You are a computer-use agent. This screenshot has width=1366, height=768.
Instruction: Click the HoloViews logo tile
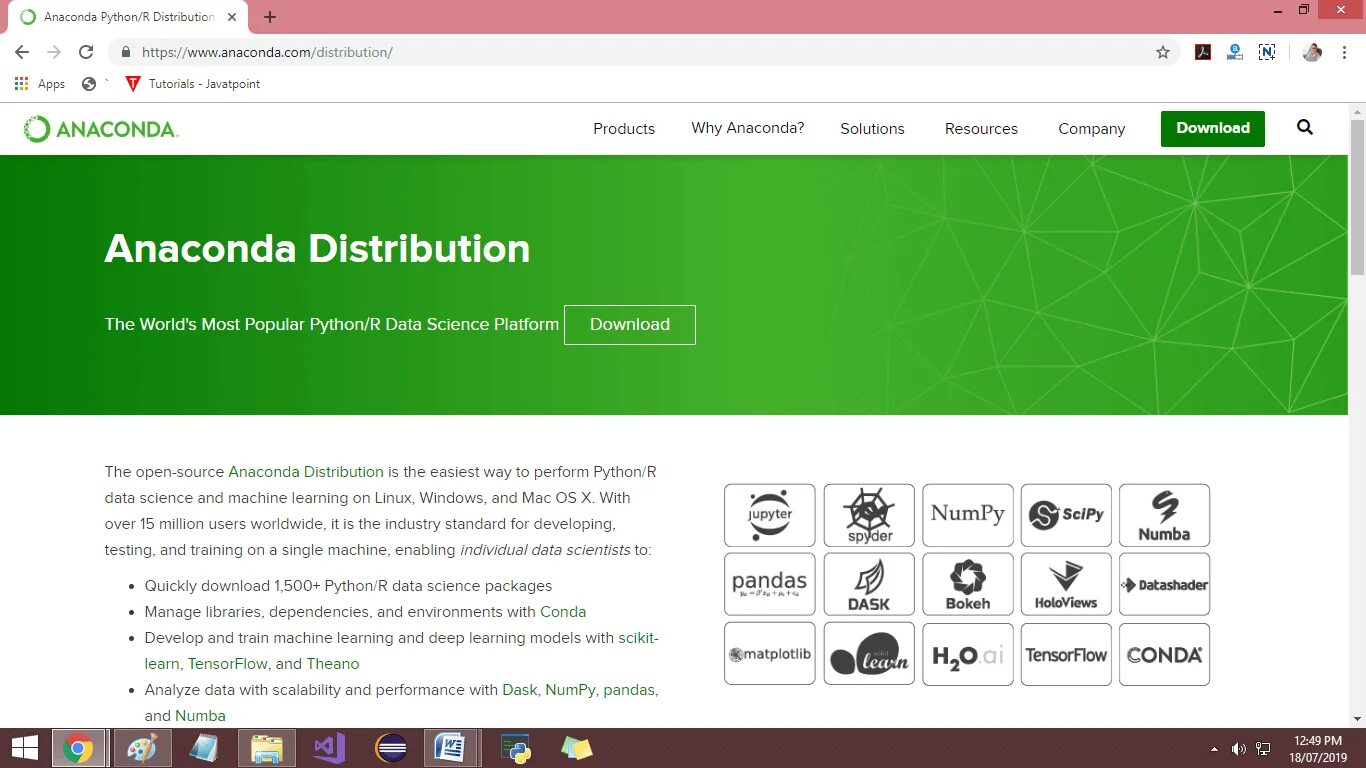click(1066, 584)
